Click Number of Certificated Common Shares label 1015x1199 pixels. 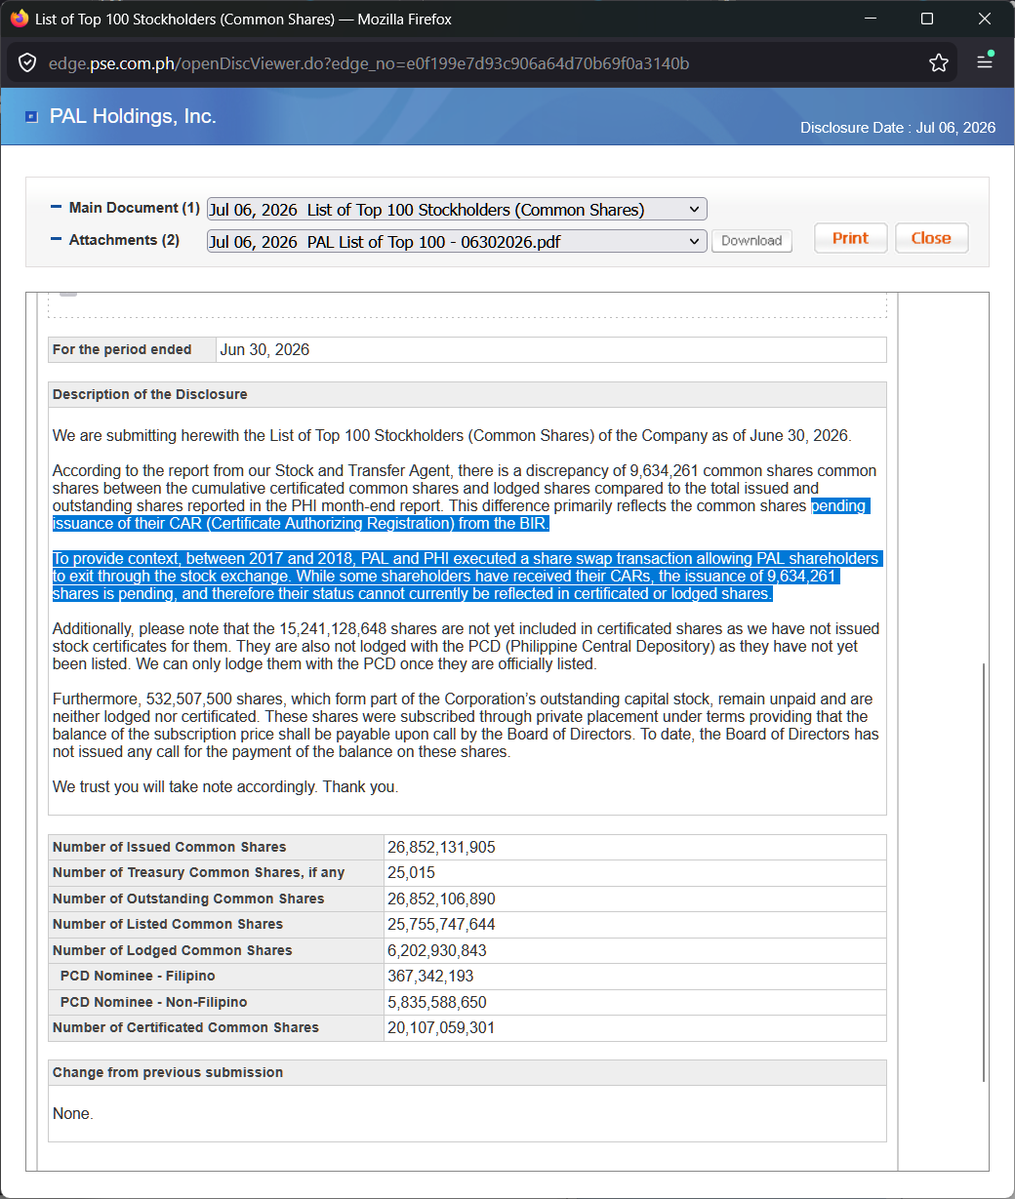185,1028
